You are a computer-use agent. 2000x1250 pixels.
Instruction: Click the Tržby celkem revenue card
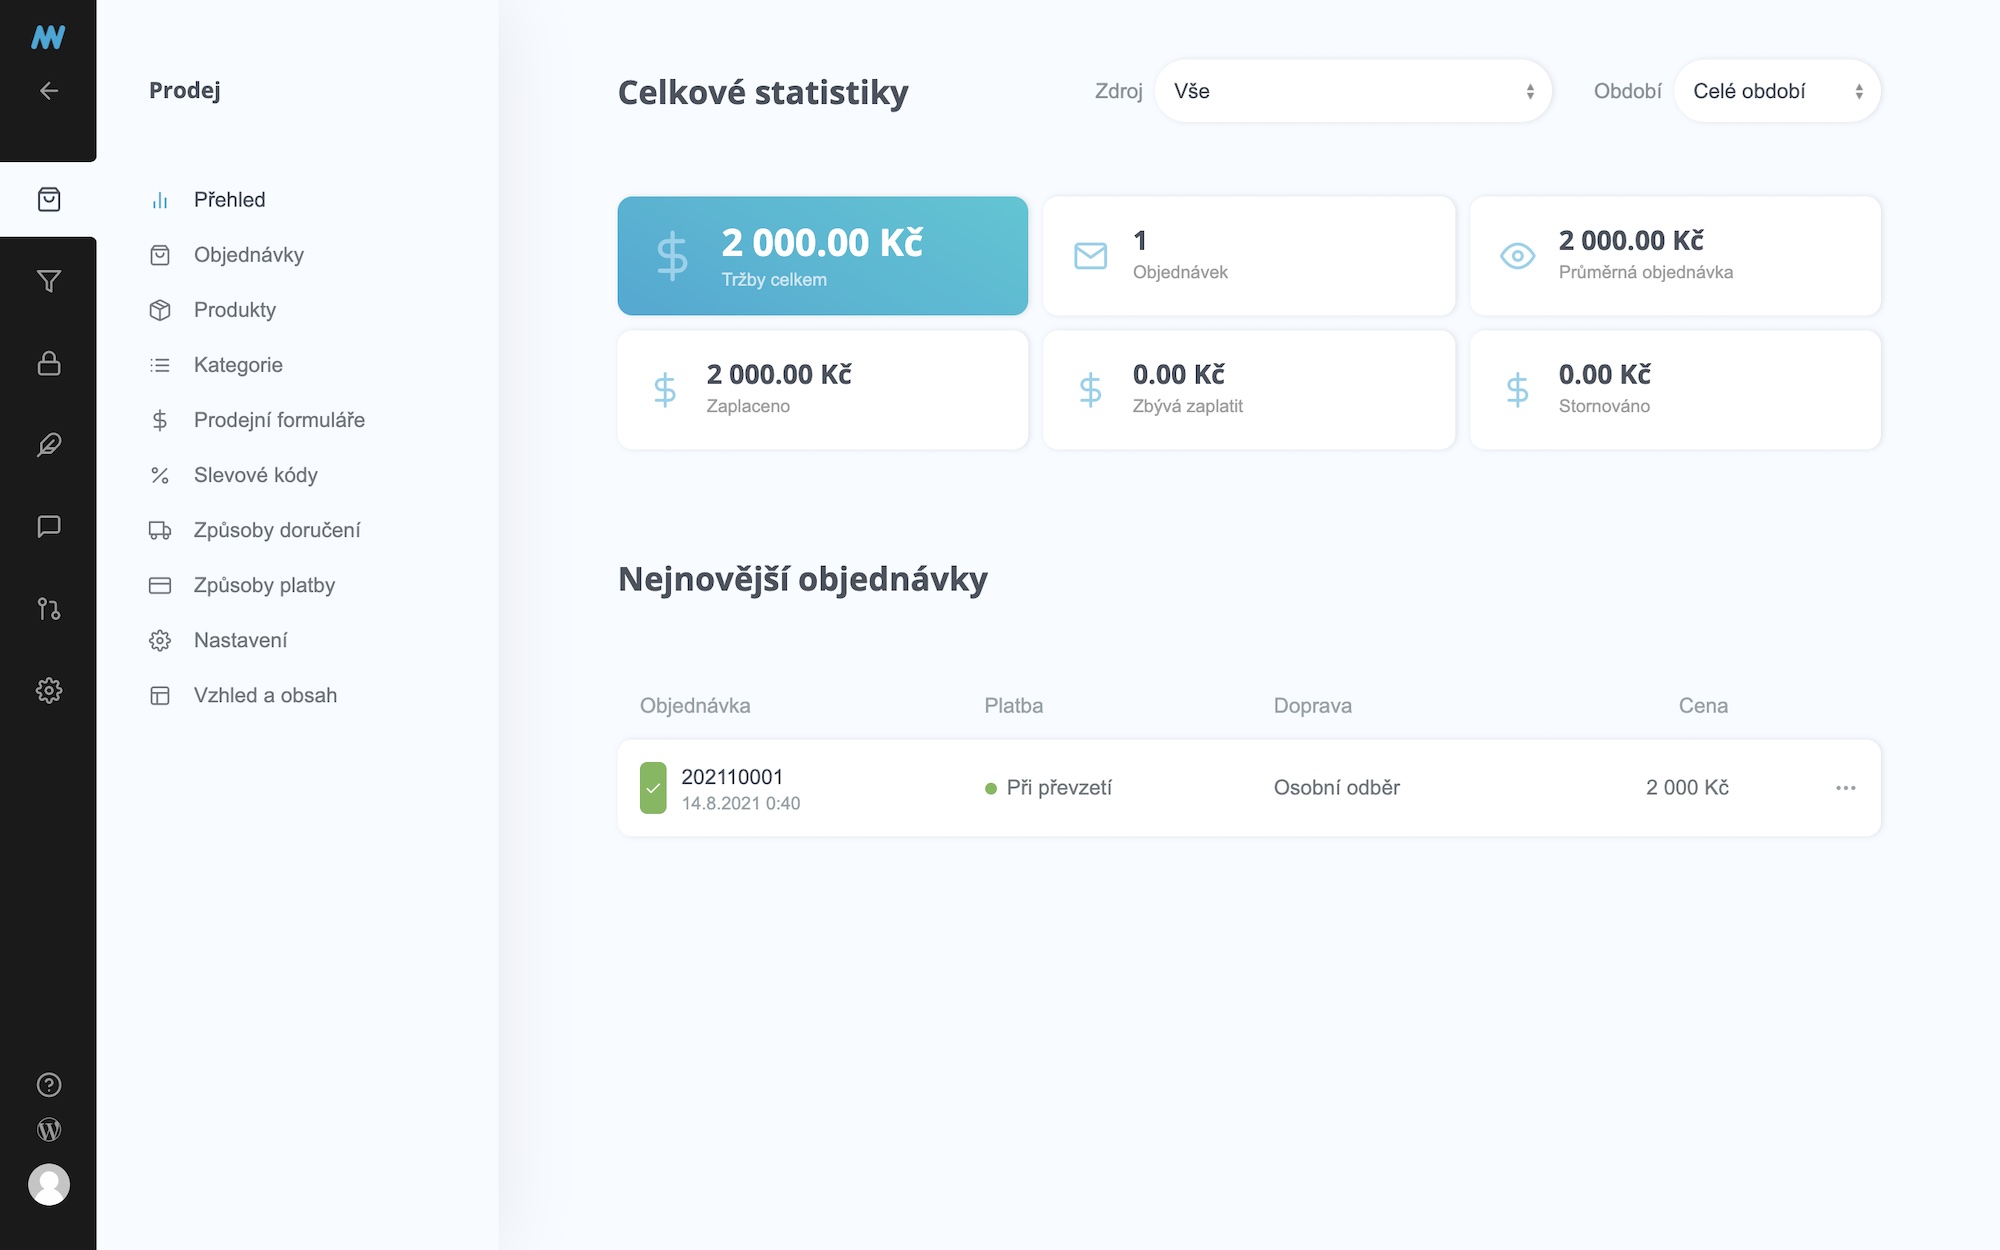click(822, 256)
